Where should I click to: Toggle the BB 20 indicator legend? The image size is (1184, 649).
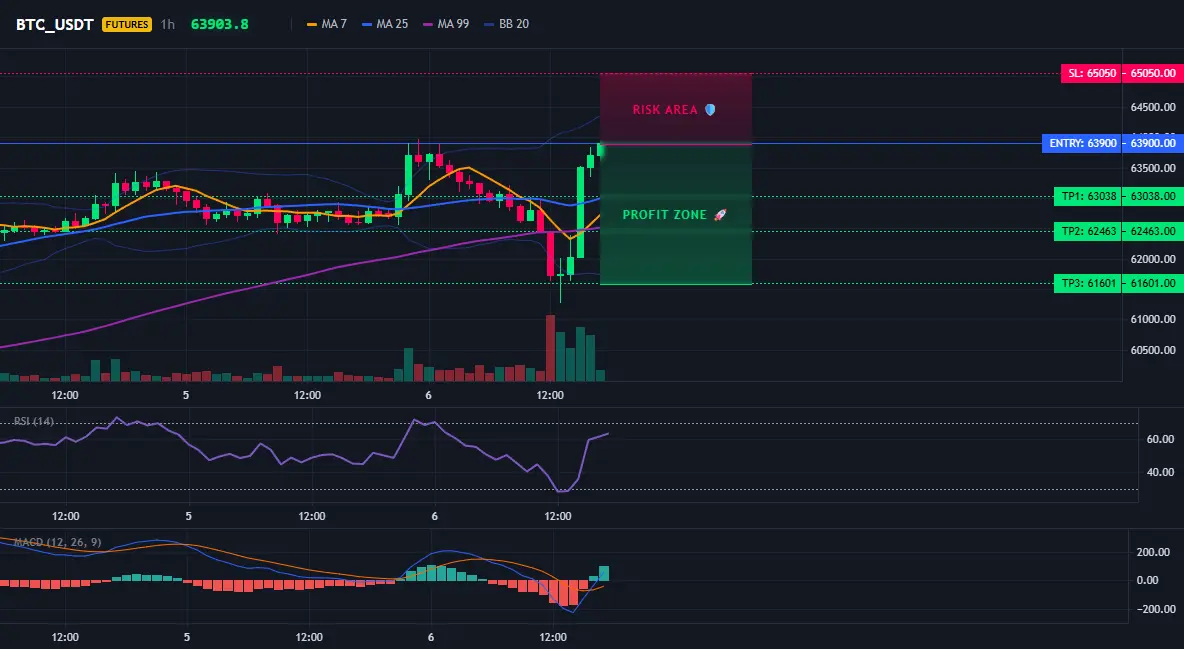pyautogui.click(x=507, y=24)
